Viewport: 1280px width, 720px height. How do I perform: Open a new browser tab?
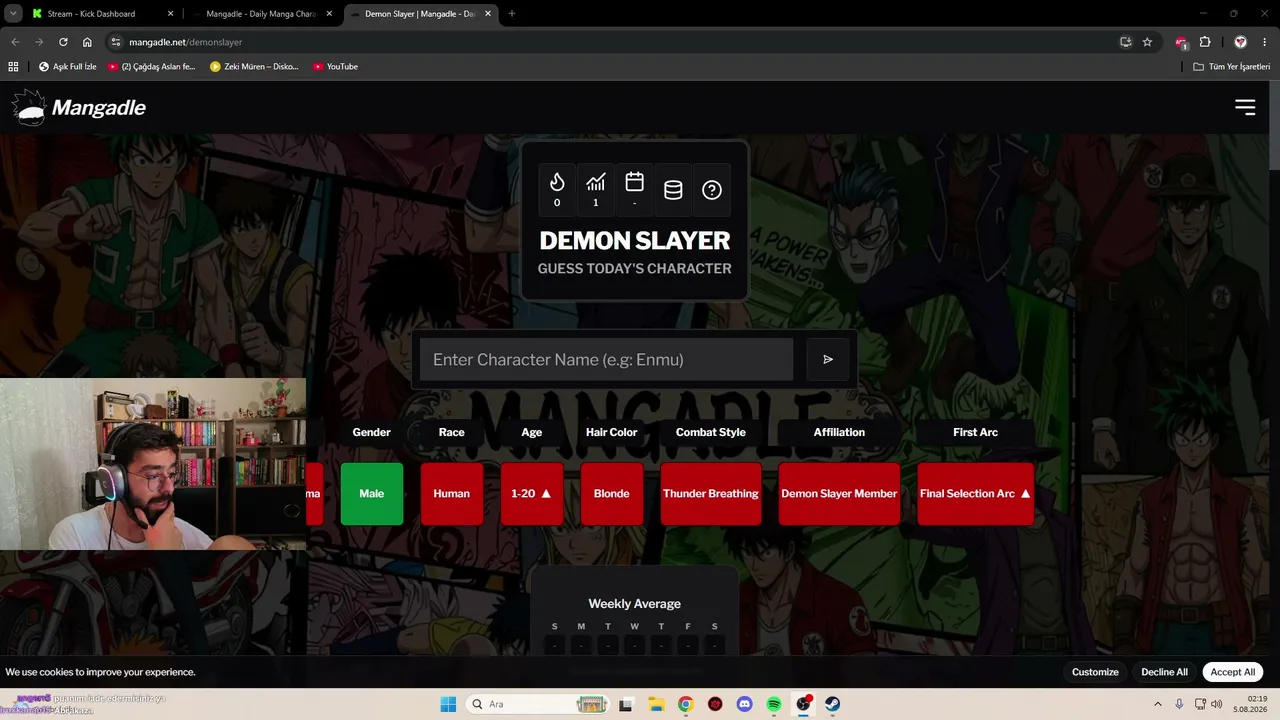512,14
